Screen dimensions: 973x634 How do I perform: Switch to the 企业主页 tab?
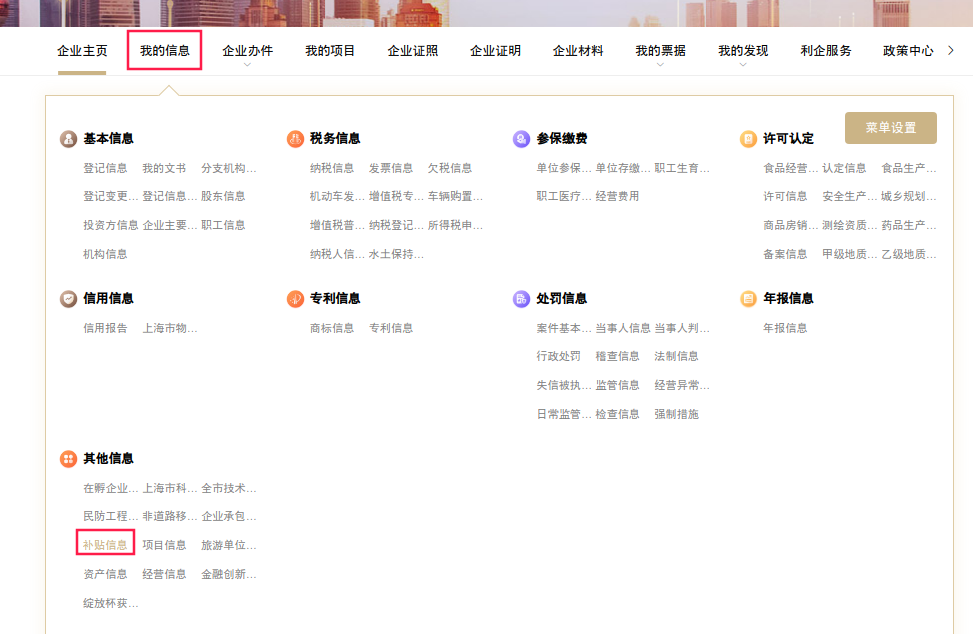(x=82, y=51)
